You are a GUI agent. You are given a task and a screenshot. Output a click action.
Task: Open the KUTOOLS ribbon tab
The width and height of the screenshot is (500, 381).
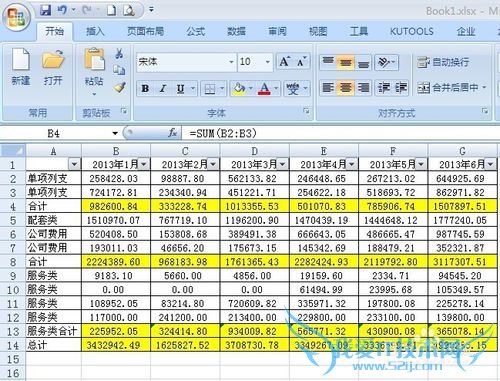click(412, 31)
